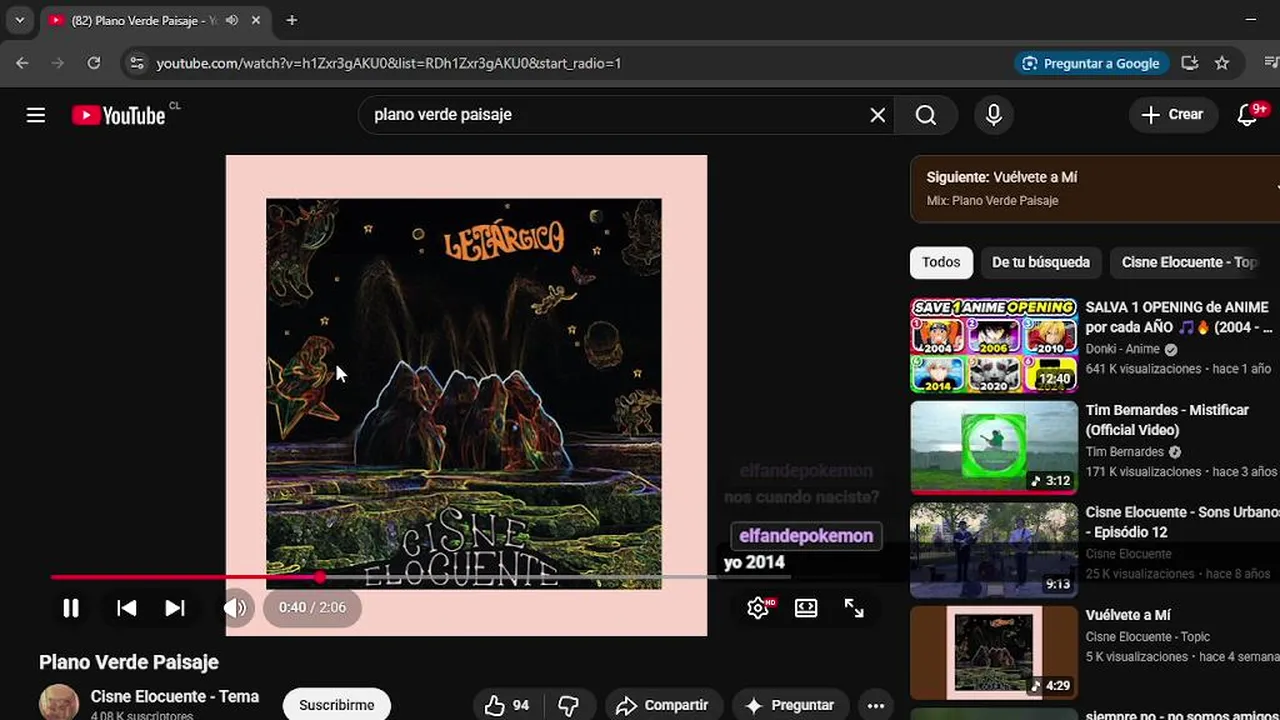1280x720 pixels.
Task: Skip to next track
Action: 175,608
